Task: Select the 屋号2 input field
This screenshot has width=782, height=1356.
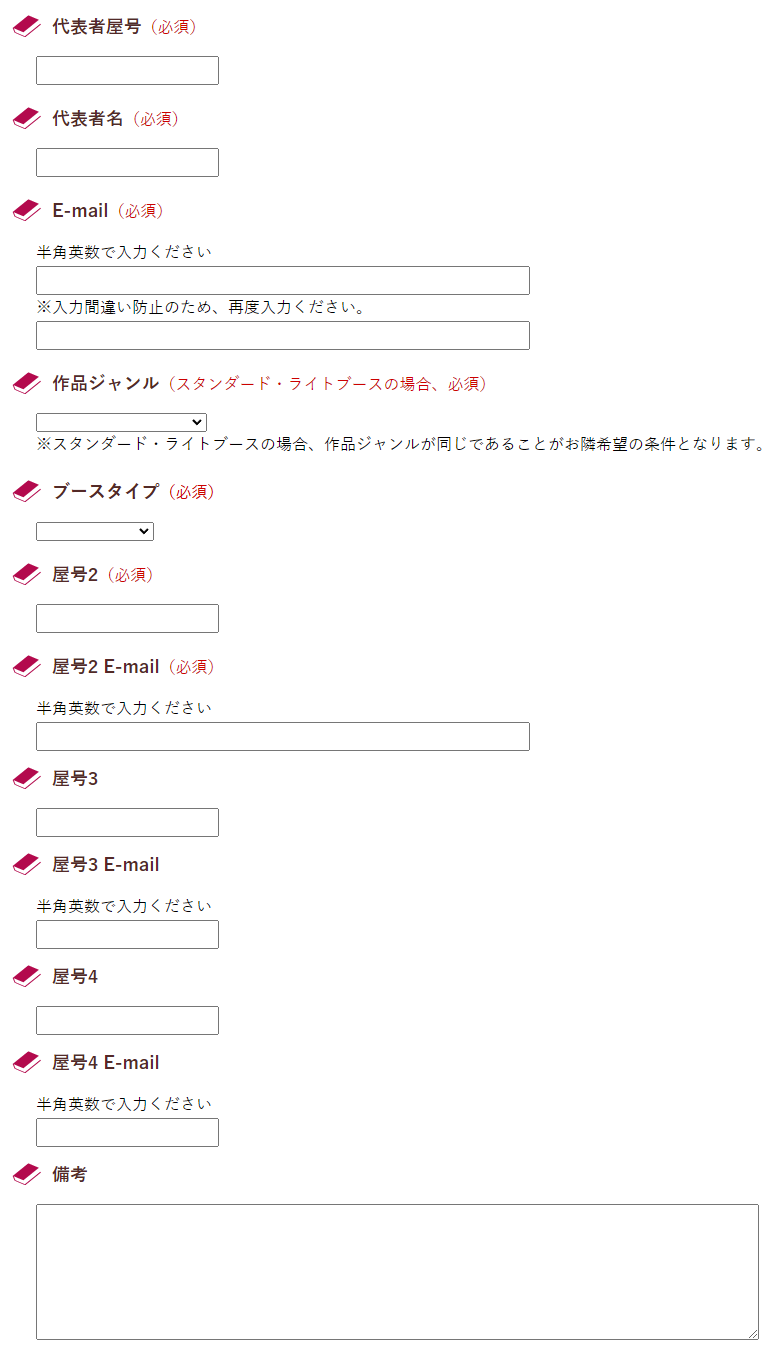Action: point(126,618)
